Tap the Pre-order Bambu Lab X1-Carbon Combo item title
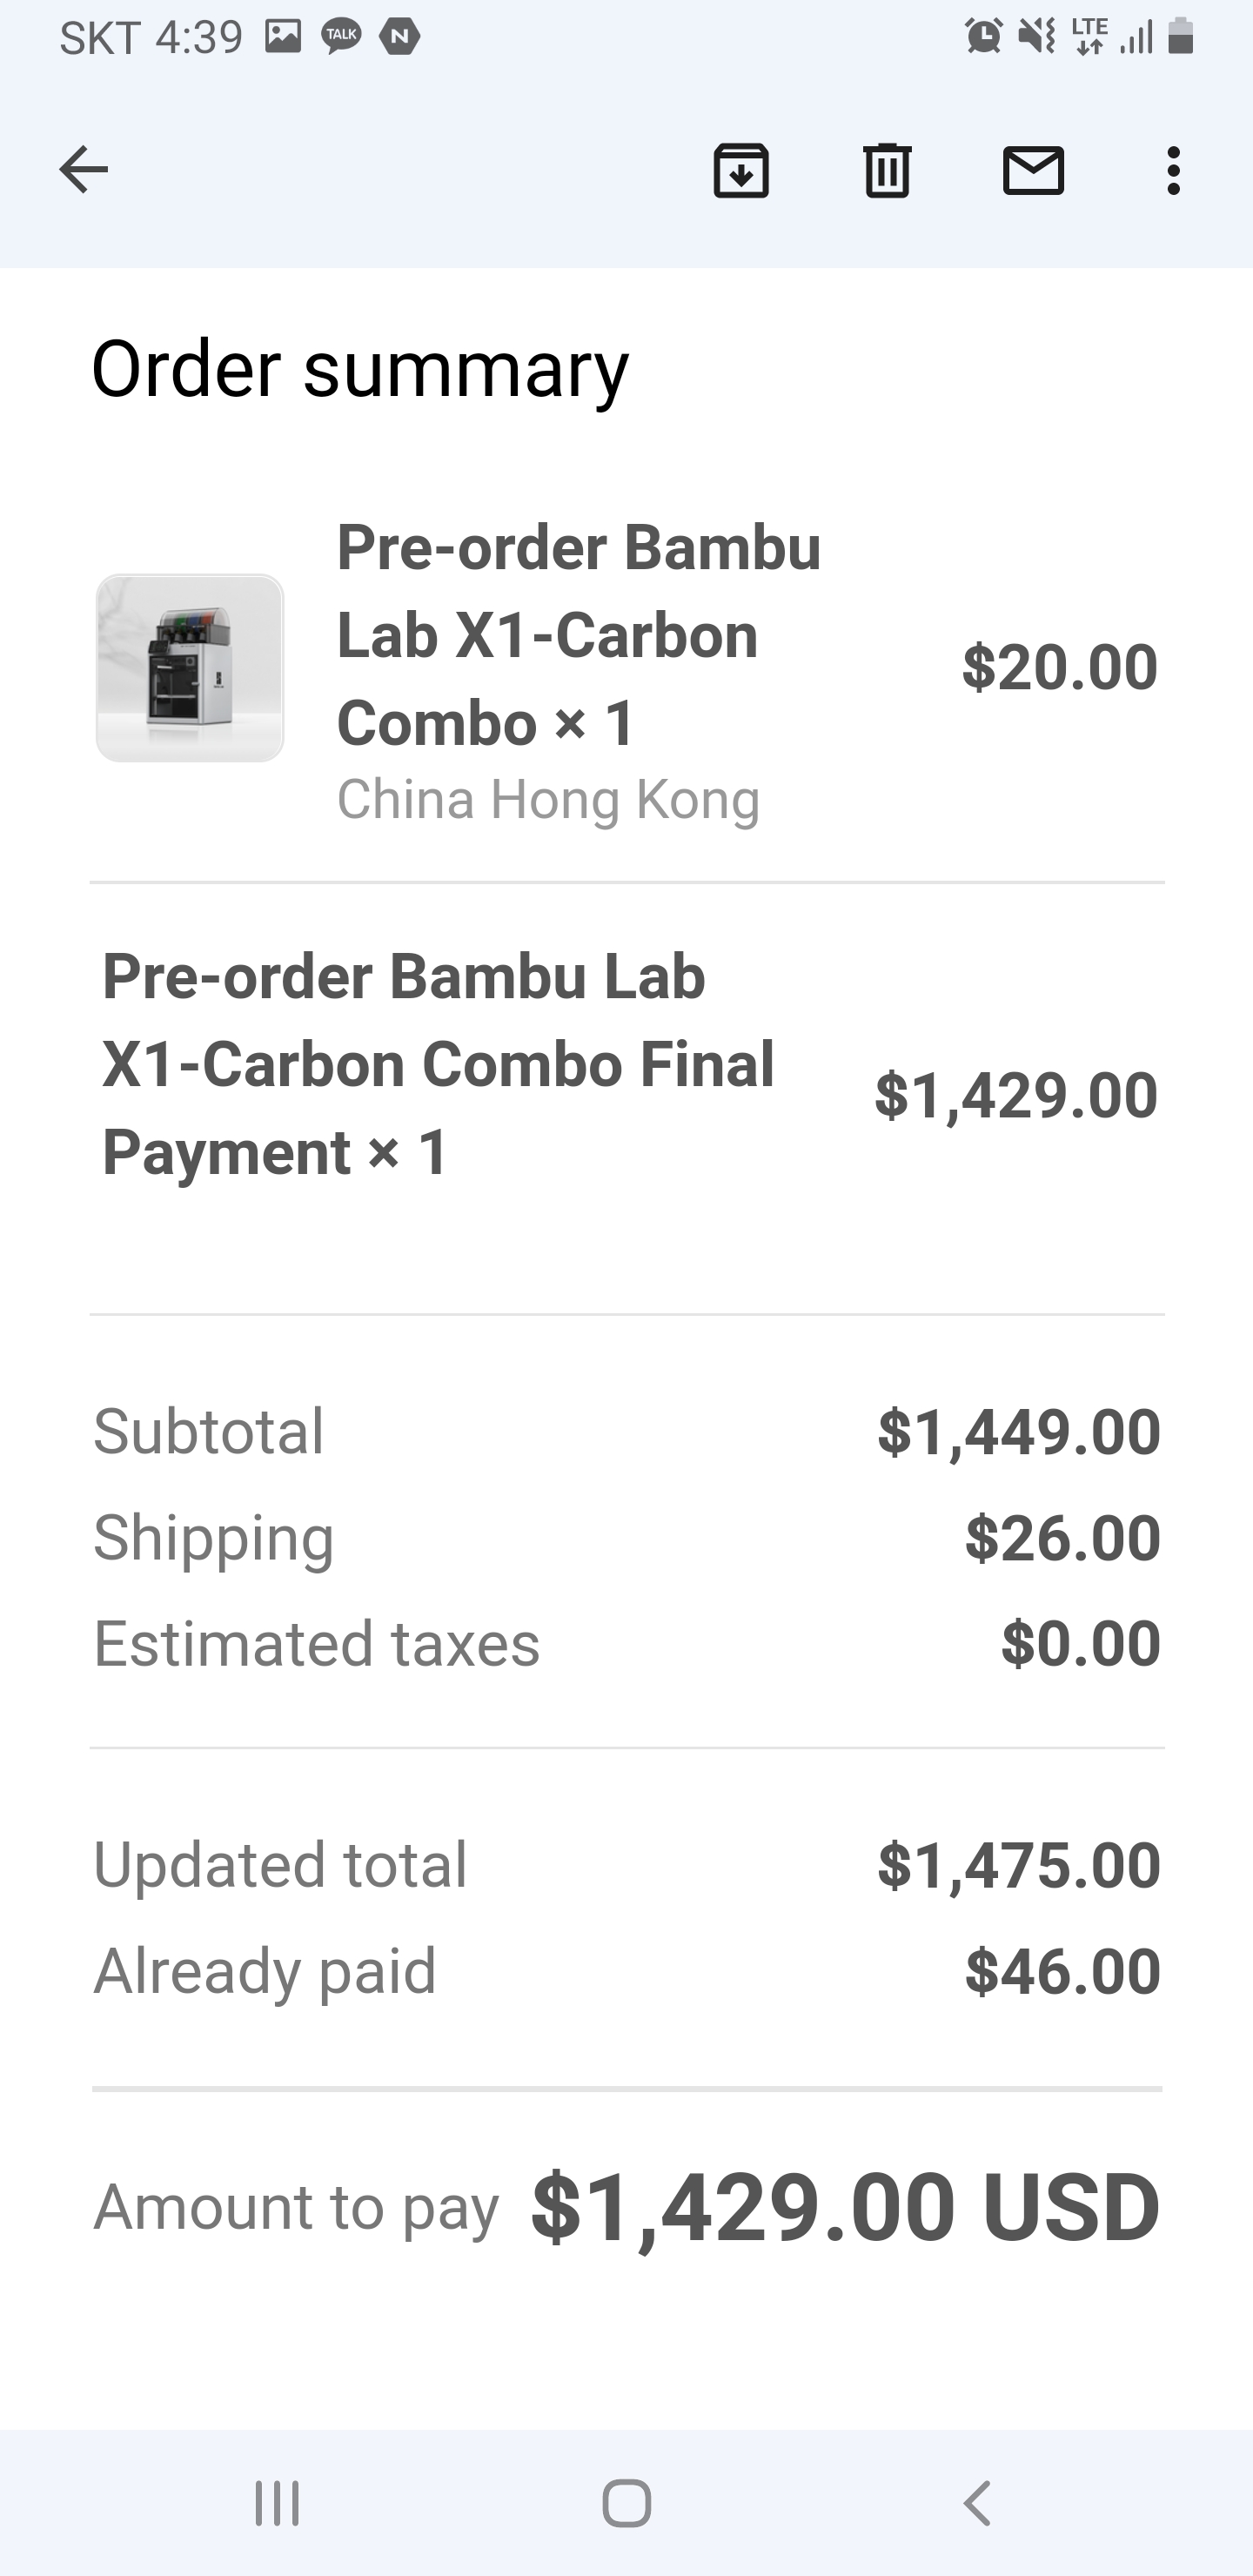 coord(579,635)
